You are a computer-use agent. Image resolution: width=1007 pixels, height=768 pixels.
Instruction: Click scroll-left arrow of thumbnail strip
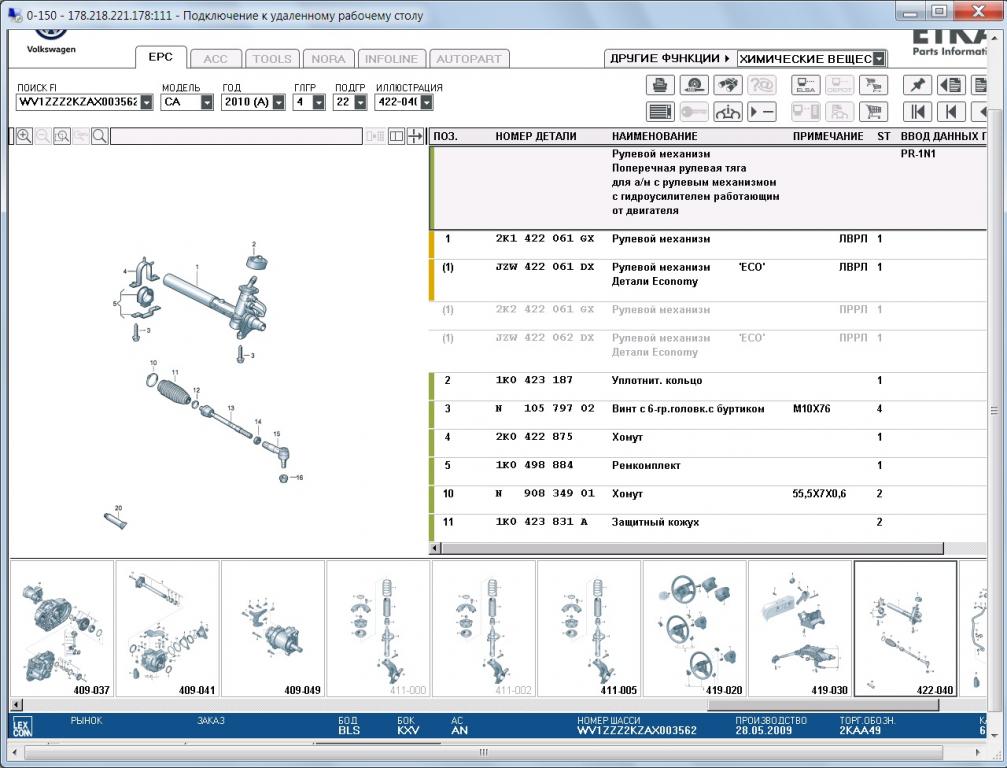[x=17, y=704]
